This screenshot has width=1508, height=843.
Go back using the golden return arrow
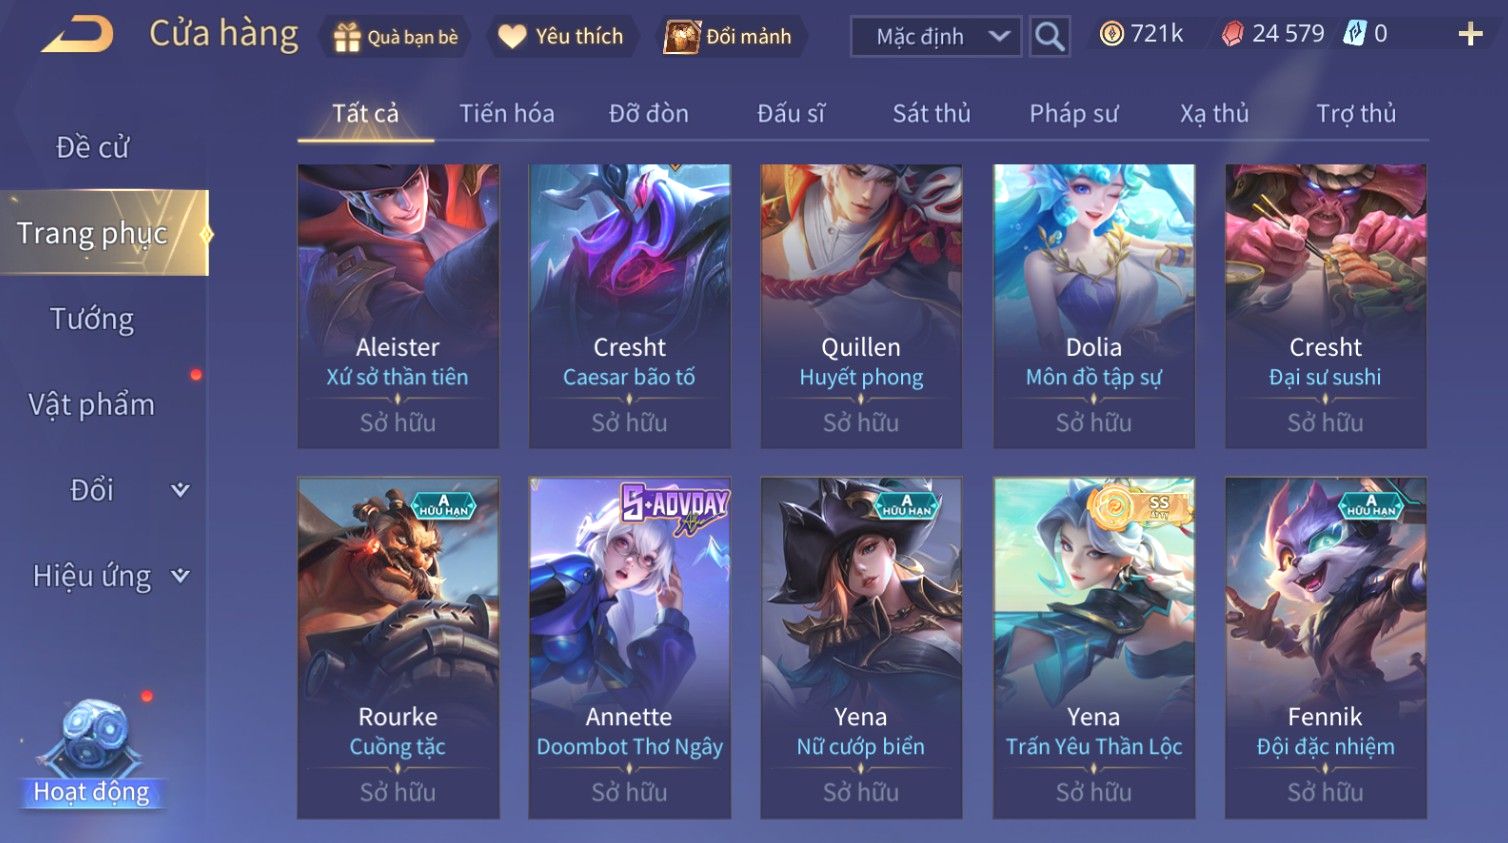(77, 35)
